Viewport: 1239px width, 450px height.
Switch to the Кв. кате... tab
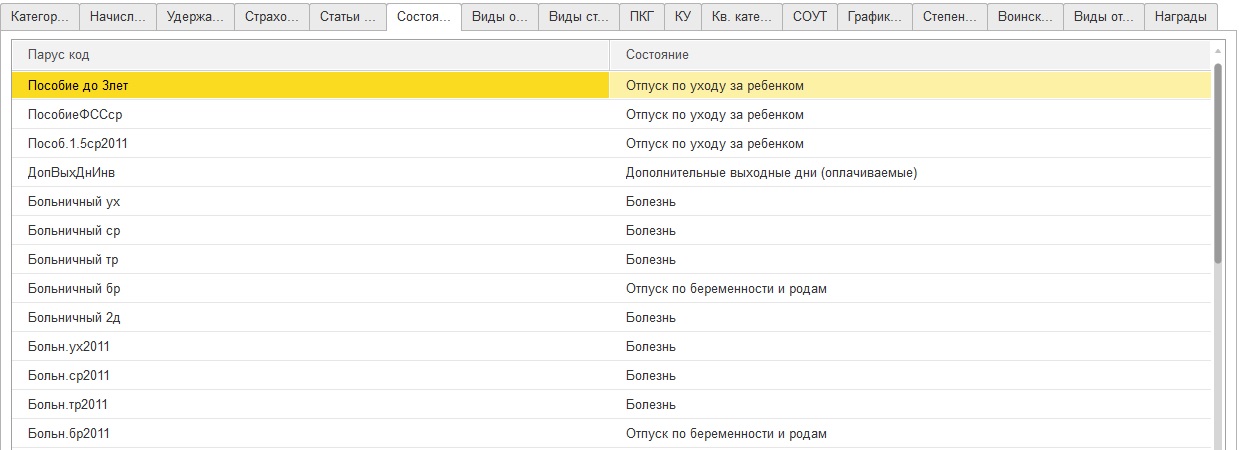741,17
